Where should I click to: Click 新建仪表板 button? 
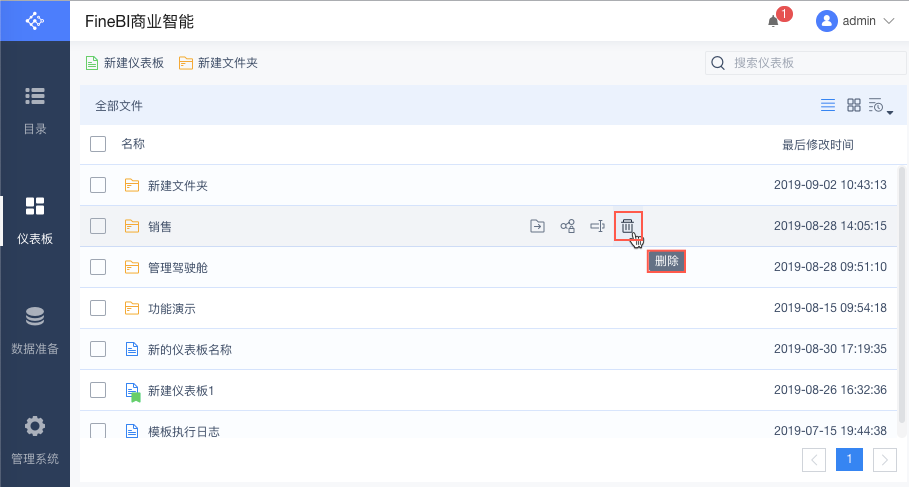tap(125, 63)
